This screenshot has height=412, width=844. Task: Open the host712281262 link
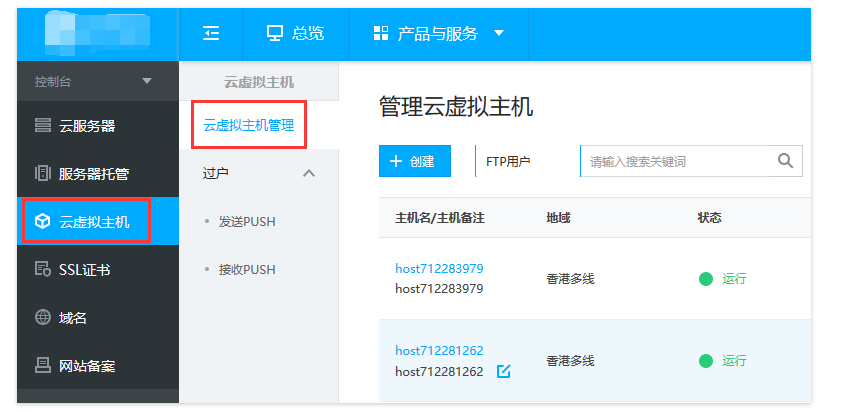pyautogui.click(x=439, y=351)
